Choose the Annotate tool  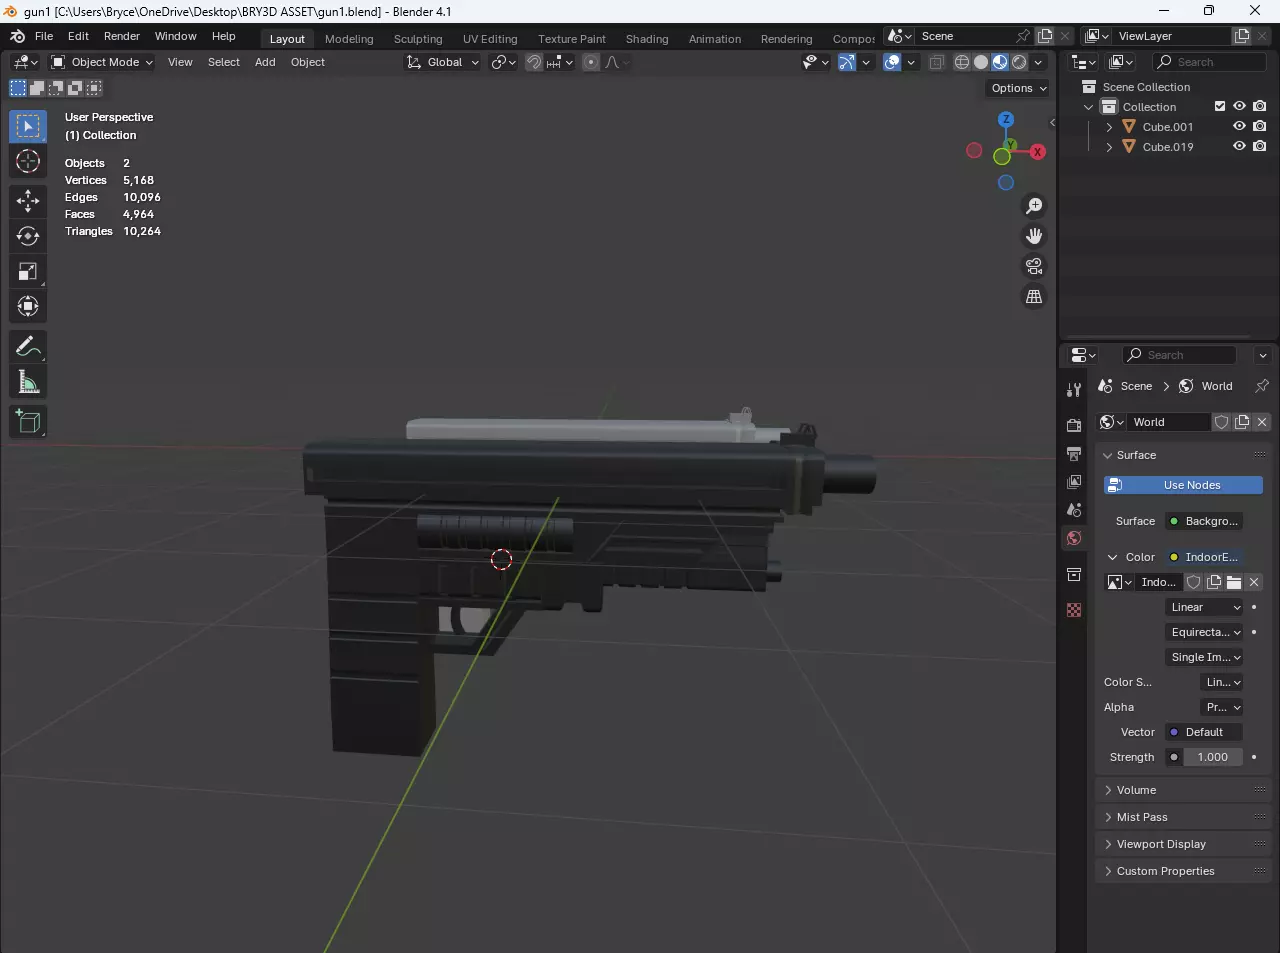click(28, 346)
